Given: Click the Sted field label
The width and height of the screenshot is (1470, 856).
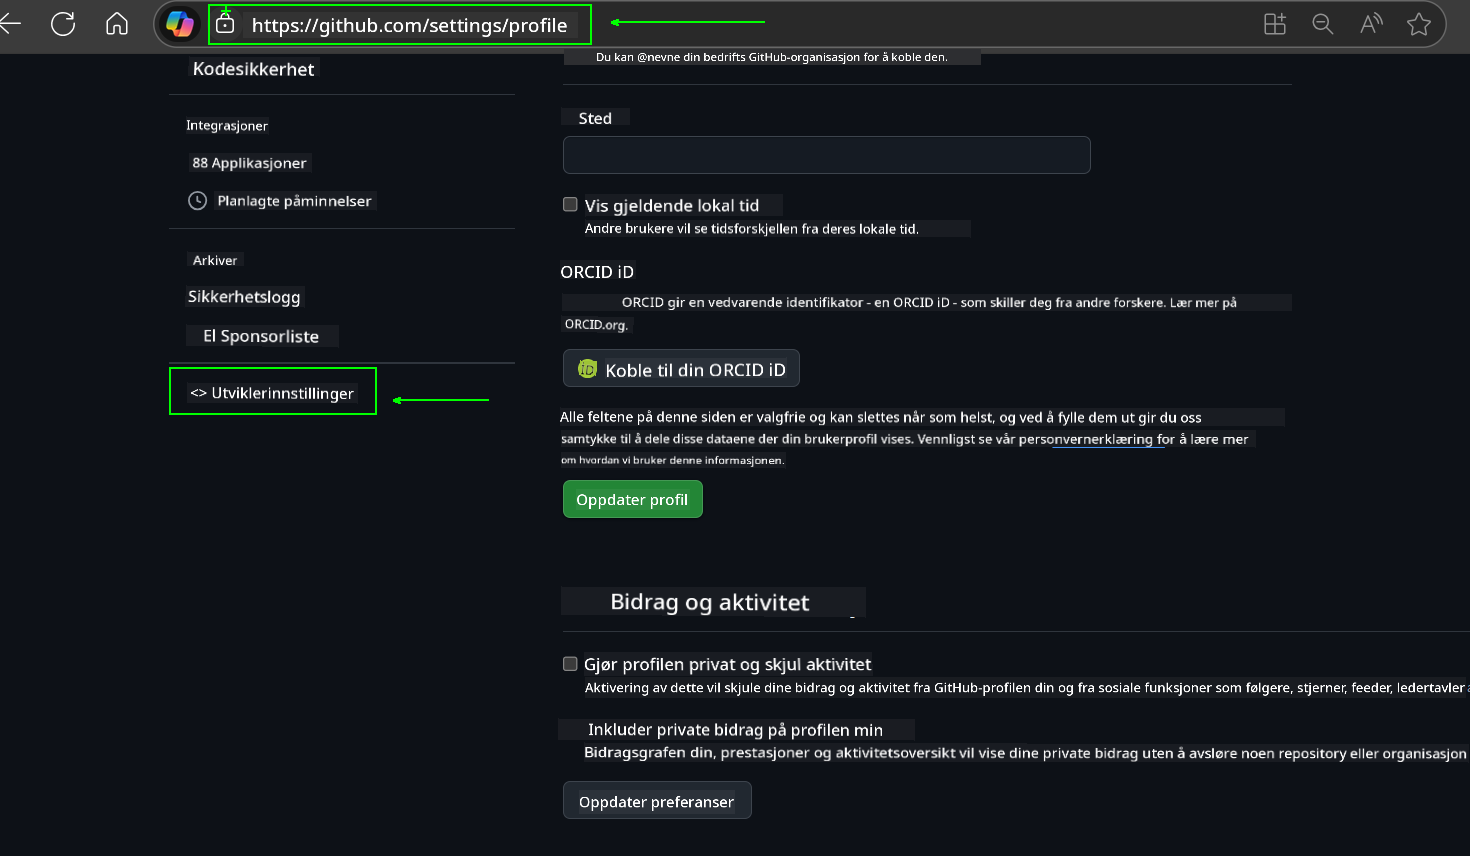Looking at the screenshot, I should point(595,118).
